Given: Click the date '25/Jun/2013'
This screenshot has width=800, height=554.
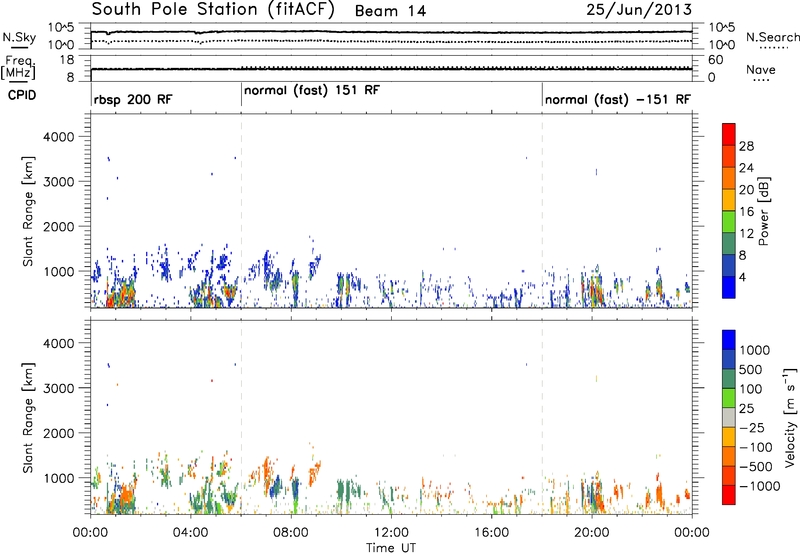Looking at the screenshot, I should pos(639,10).
